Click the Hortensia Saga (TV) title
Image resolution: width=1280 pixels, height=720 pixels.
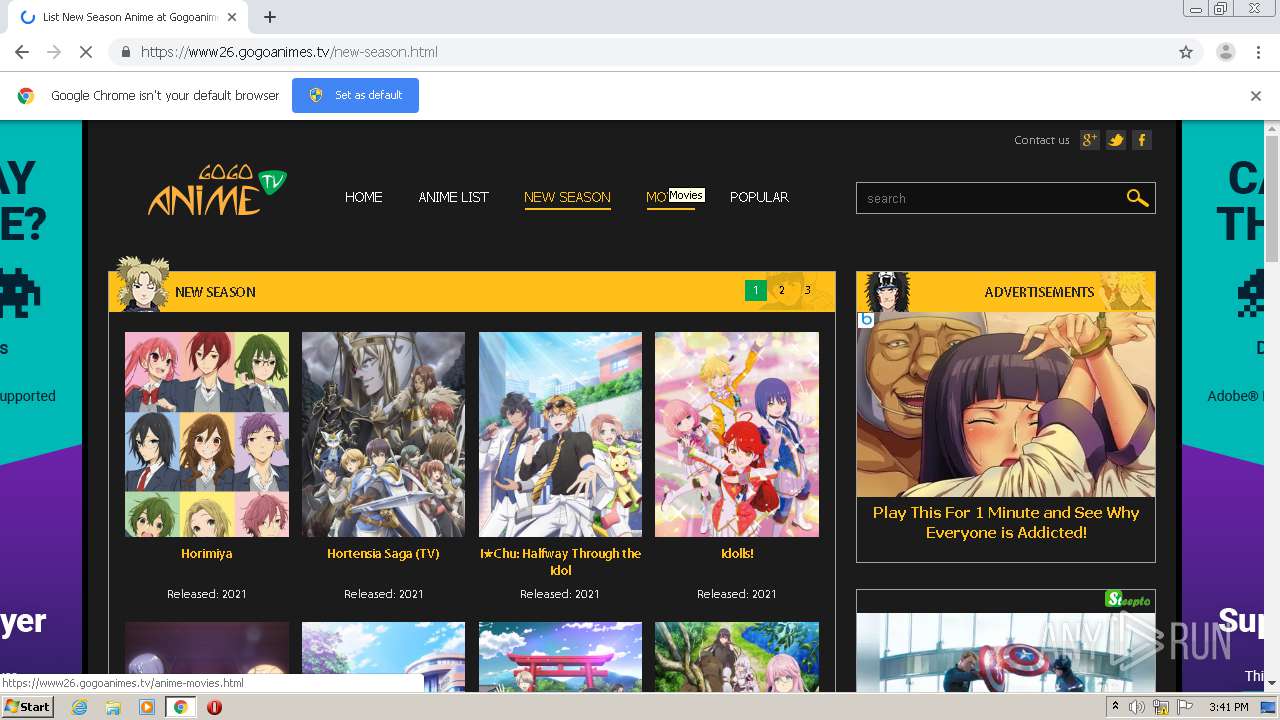click(x=383, y=553)
